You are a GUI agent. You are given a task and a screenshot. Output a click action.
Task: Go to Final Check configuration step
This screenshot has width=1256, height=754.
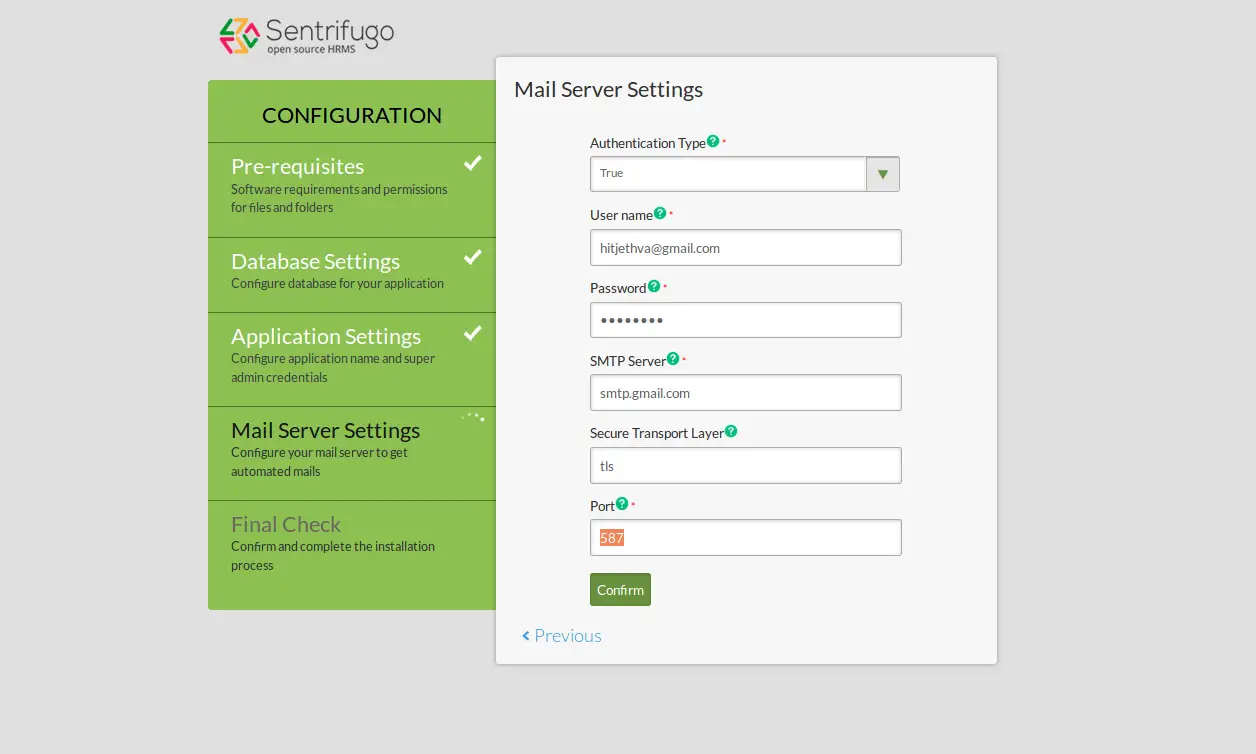(x=352, y=555)
